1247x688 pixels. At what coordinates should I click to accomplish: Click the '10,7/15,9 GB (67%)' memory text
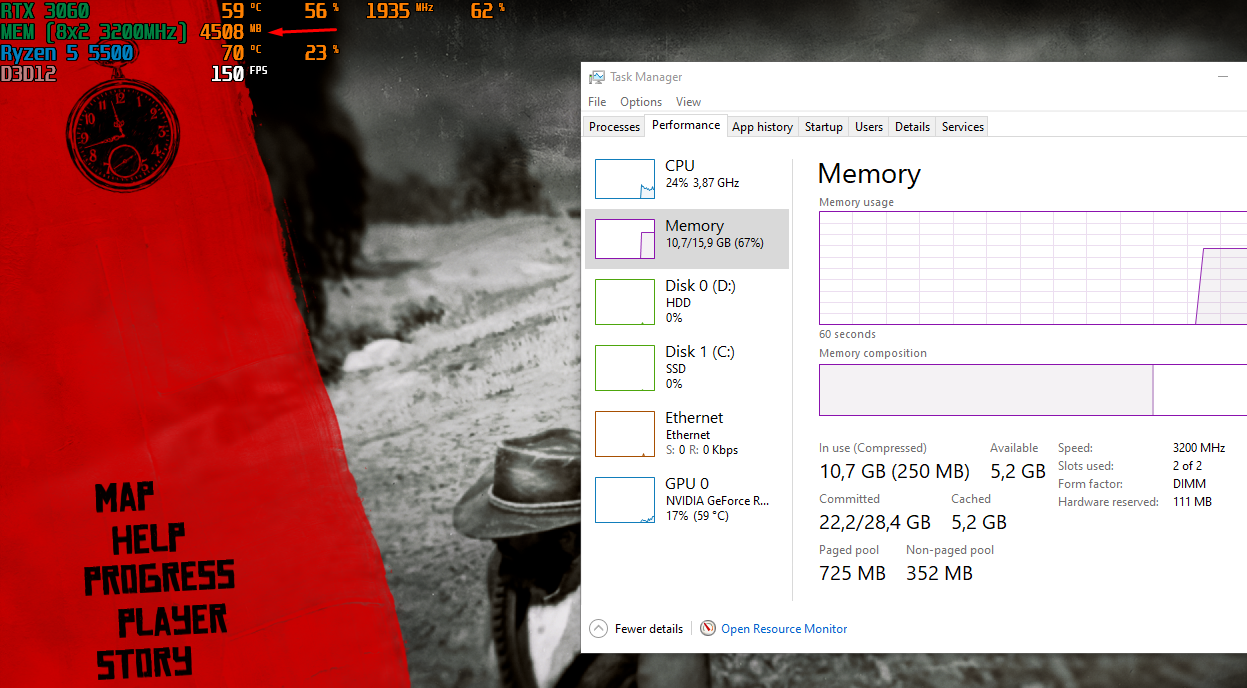click(715, 243)
